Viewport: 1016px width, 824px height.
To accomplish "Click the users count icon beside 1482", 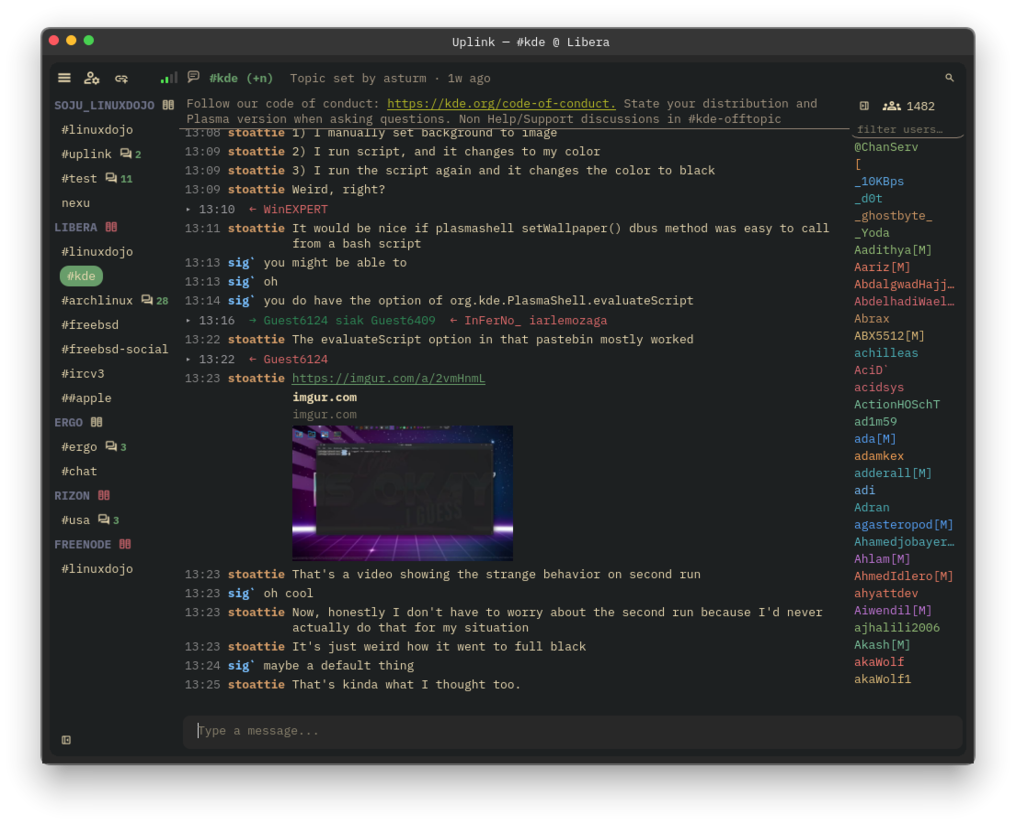I will click(892, 106).
